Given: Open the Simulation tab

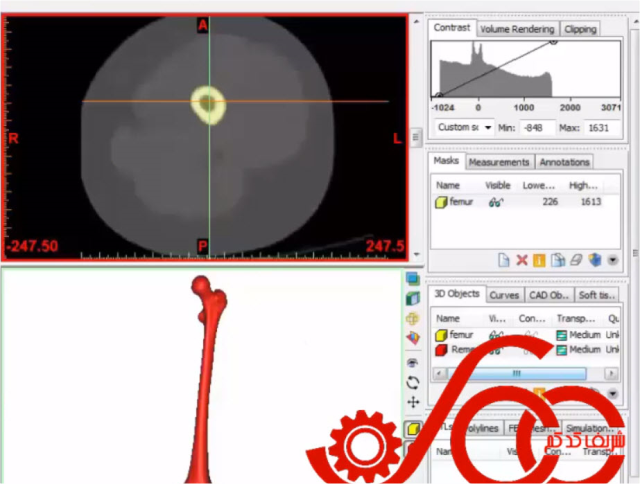Looking at the screenshot, I should click(589, 428).
